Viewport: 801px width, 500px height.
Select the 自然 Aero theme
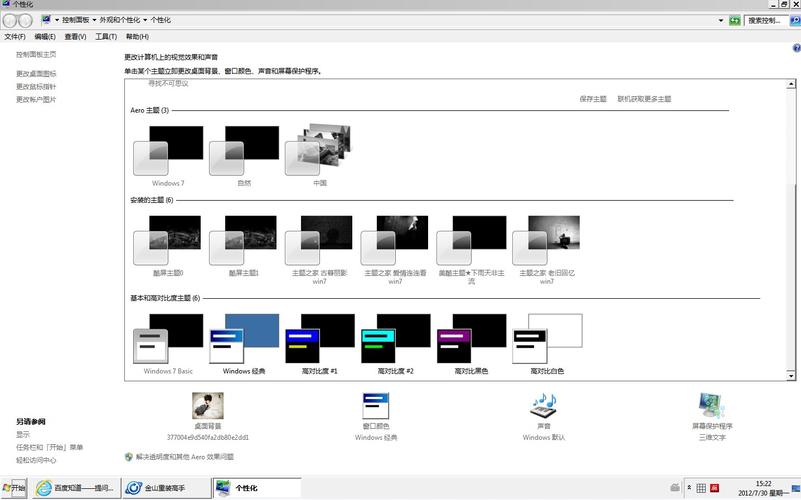[x=244, y=155]
